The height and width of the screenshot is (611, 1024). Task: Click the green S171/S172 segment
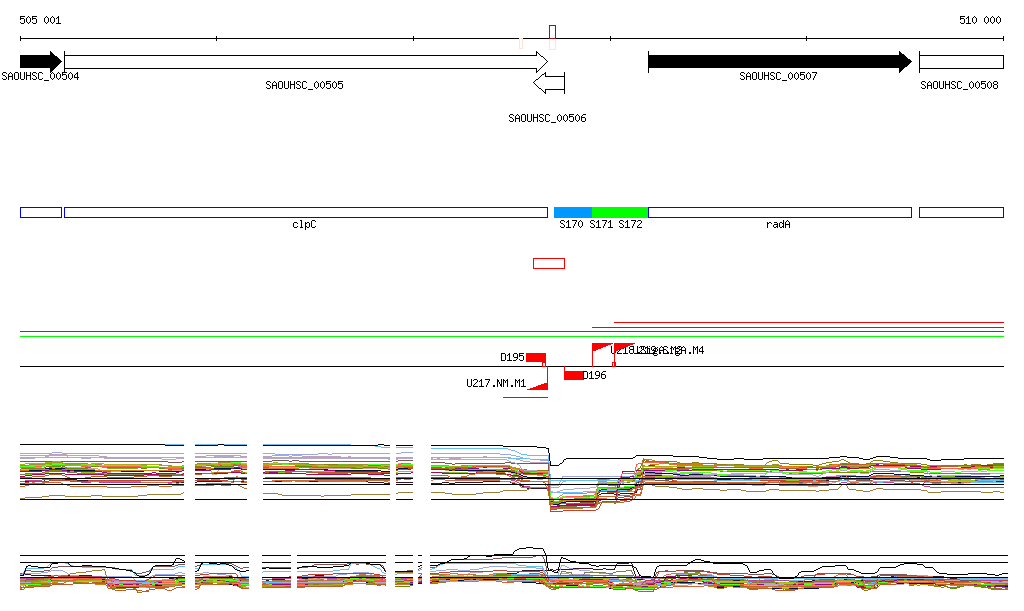(620, 212)
